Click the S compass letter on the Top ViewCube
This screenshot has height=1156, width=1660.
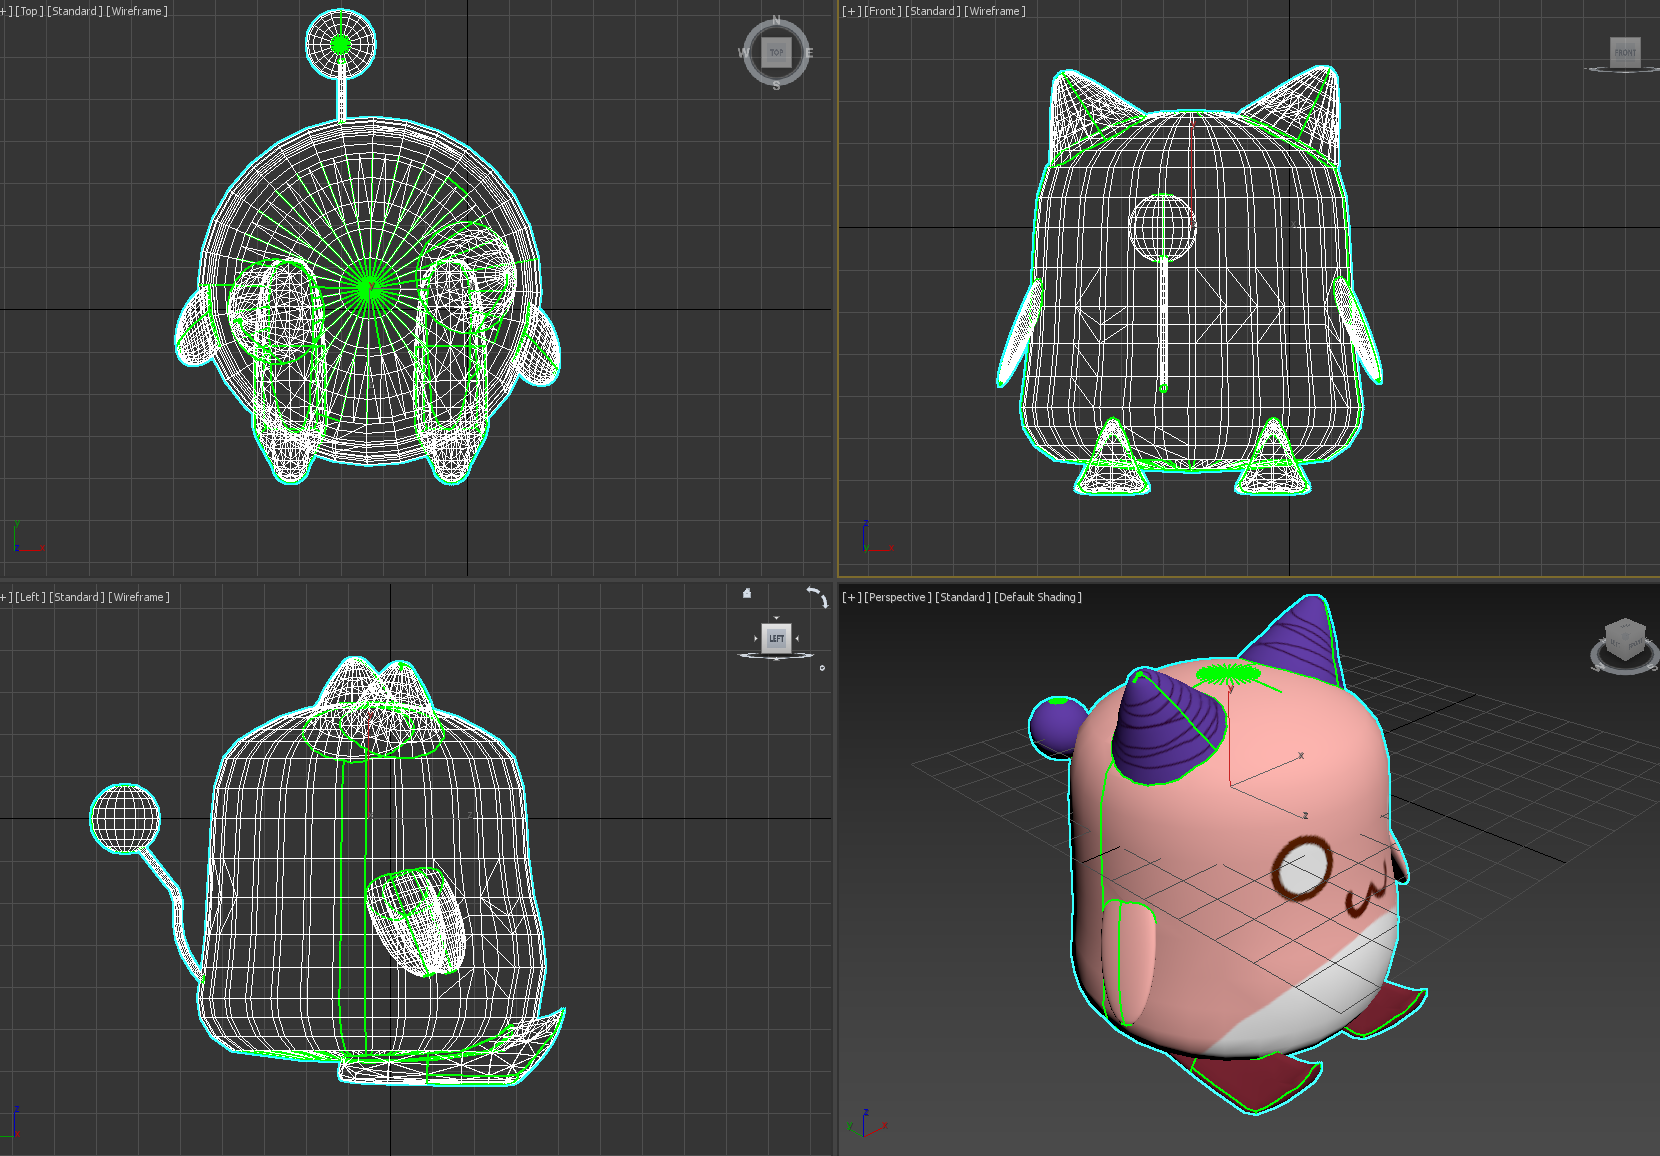[776, 86]
